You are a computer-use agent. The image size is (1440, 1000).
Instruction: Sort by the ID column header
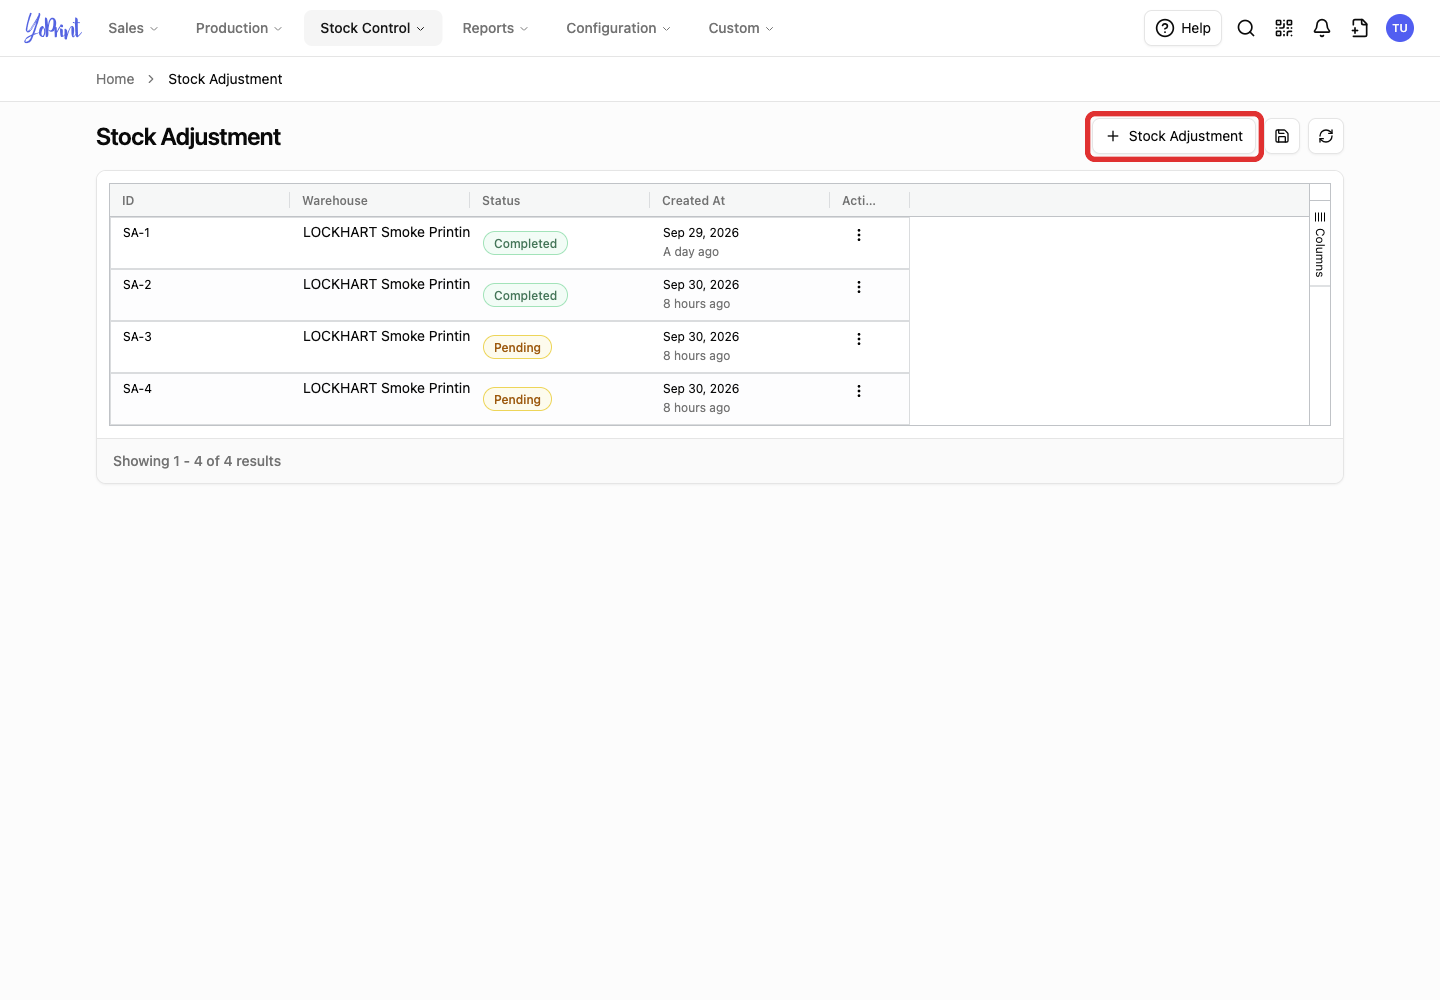pos(199,201)
